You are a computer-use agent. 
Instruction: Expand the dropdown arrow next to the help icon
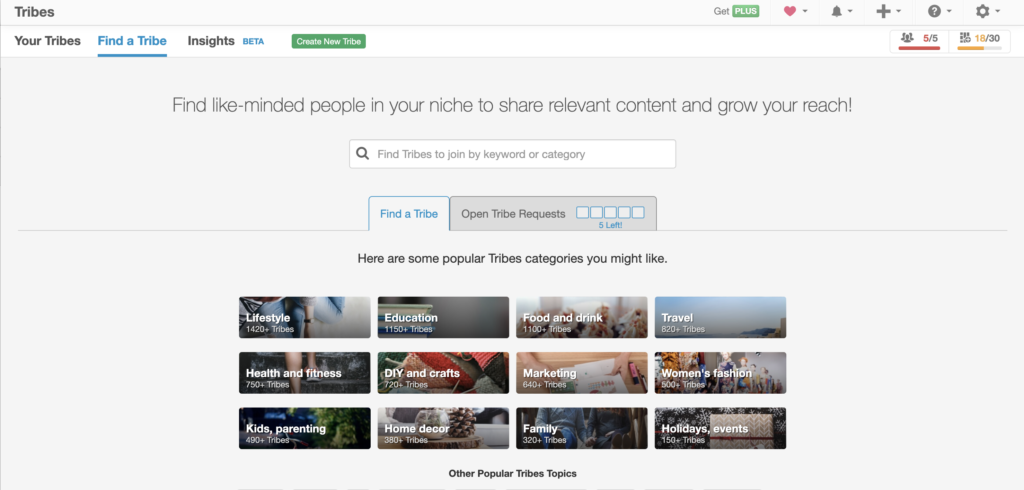[950, 12]
